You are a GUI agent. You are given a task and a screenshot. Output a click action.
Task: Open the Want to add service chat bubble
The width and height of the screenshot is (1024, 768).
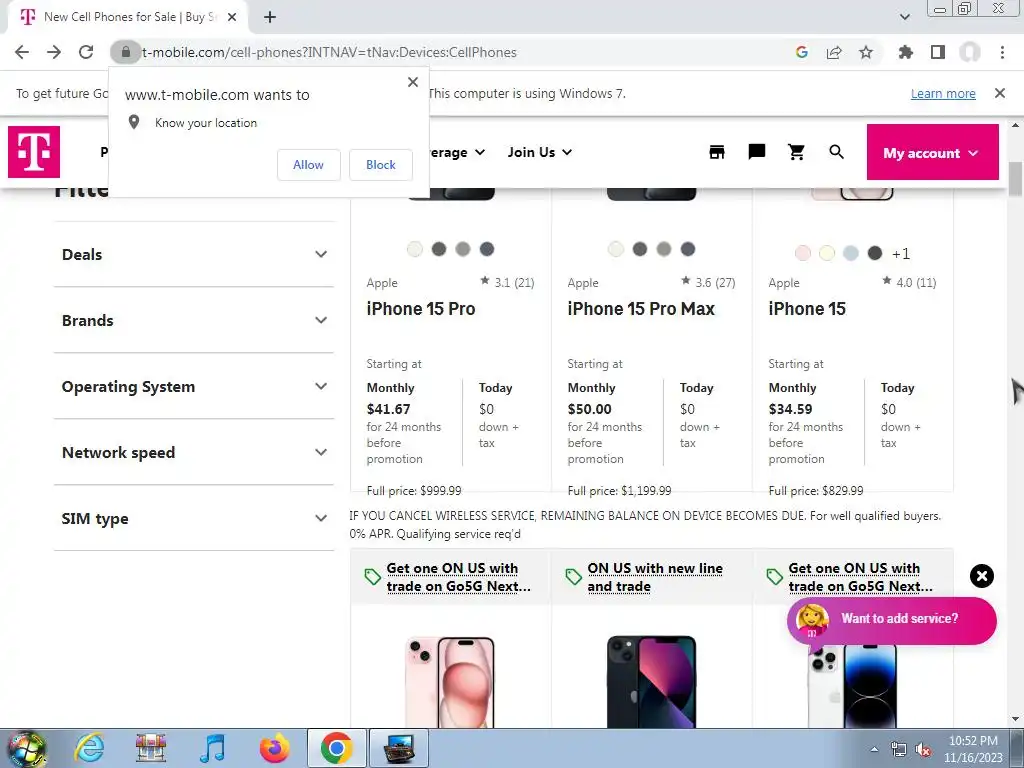point(891,619)
